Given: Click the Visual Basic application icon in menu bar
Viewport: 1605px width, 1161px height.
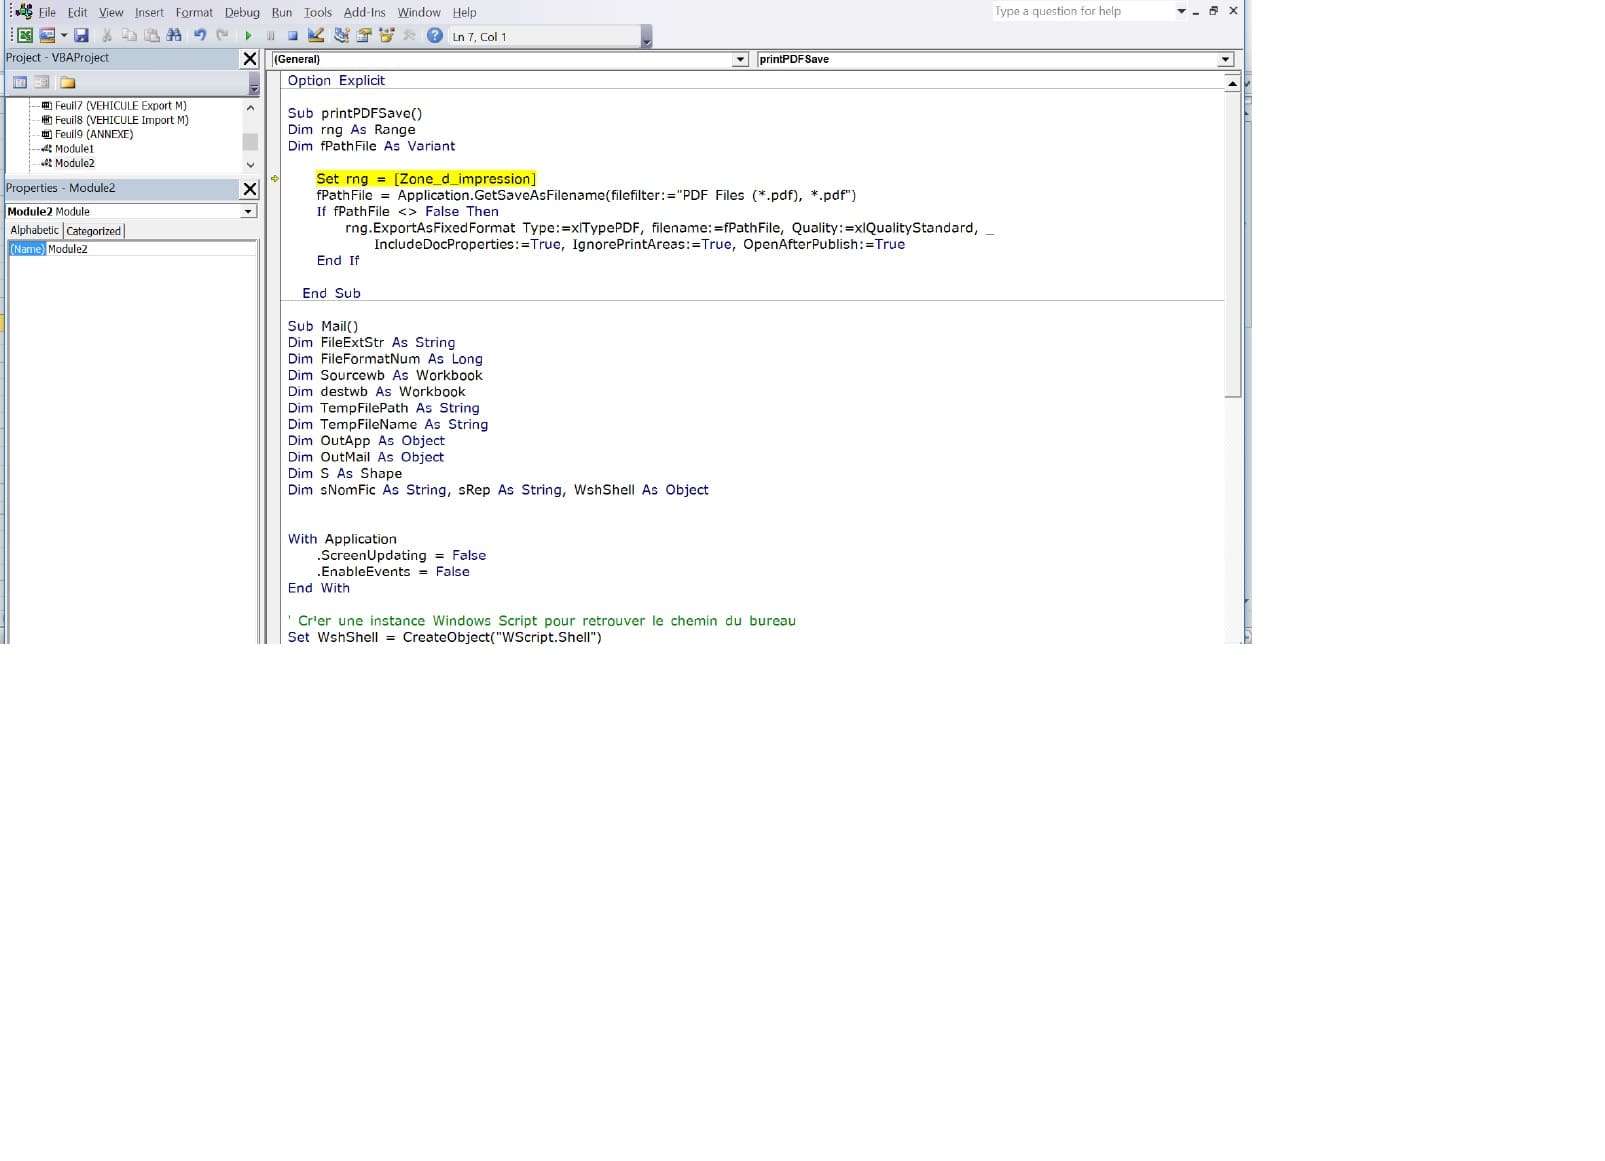Looking at the screenshot, I should [x=23, y=11].
